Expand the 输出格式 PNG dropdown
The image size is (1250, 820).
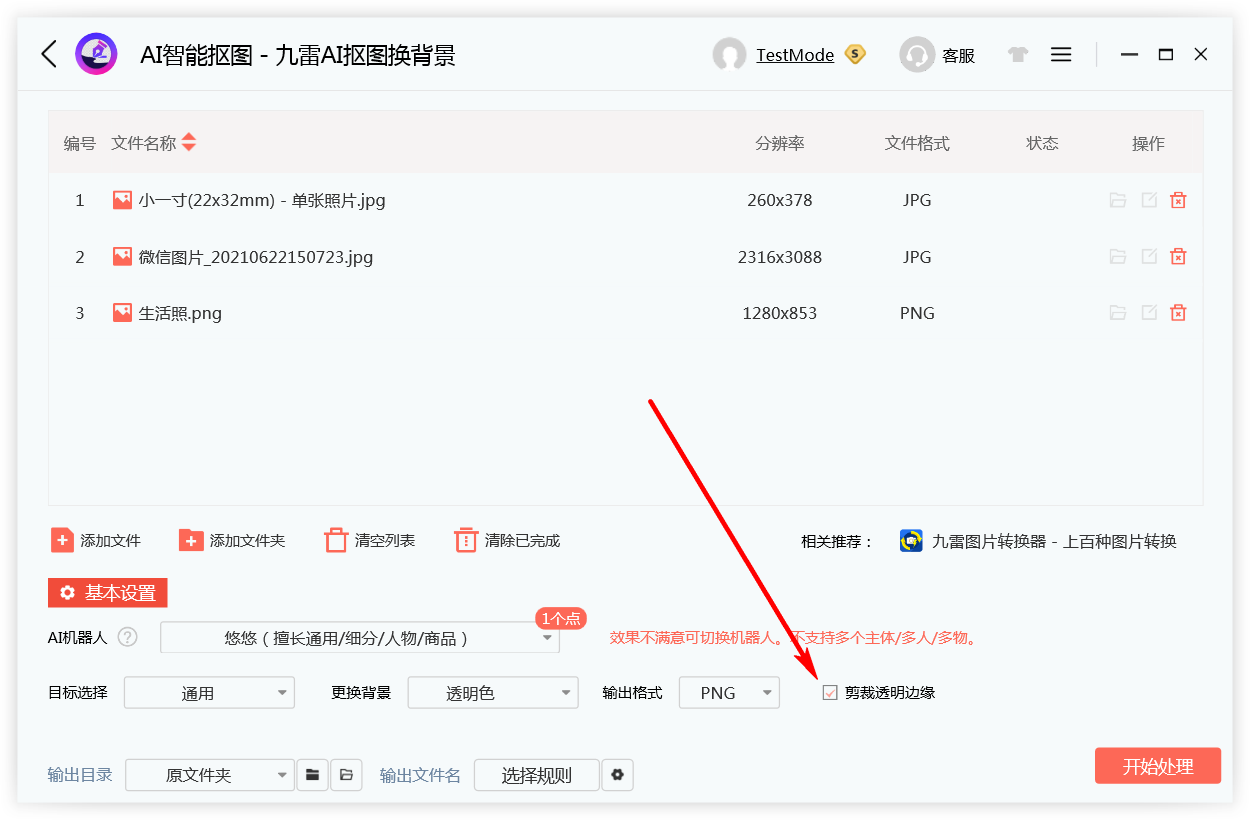(x=767, y=693)
